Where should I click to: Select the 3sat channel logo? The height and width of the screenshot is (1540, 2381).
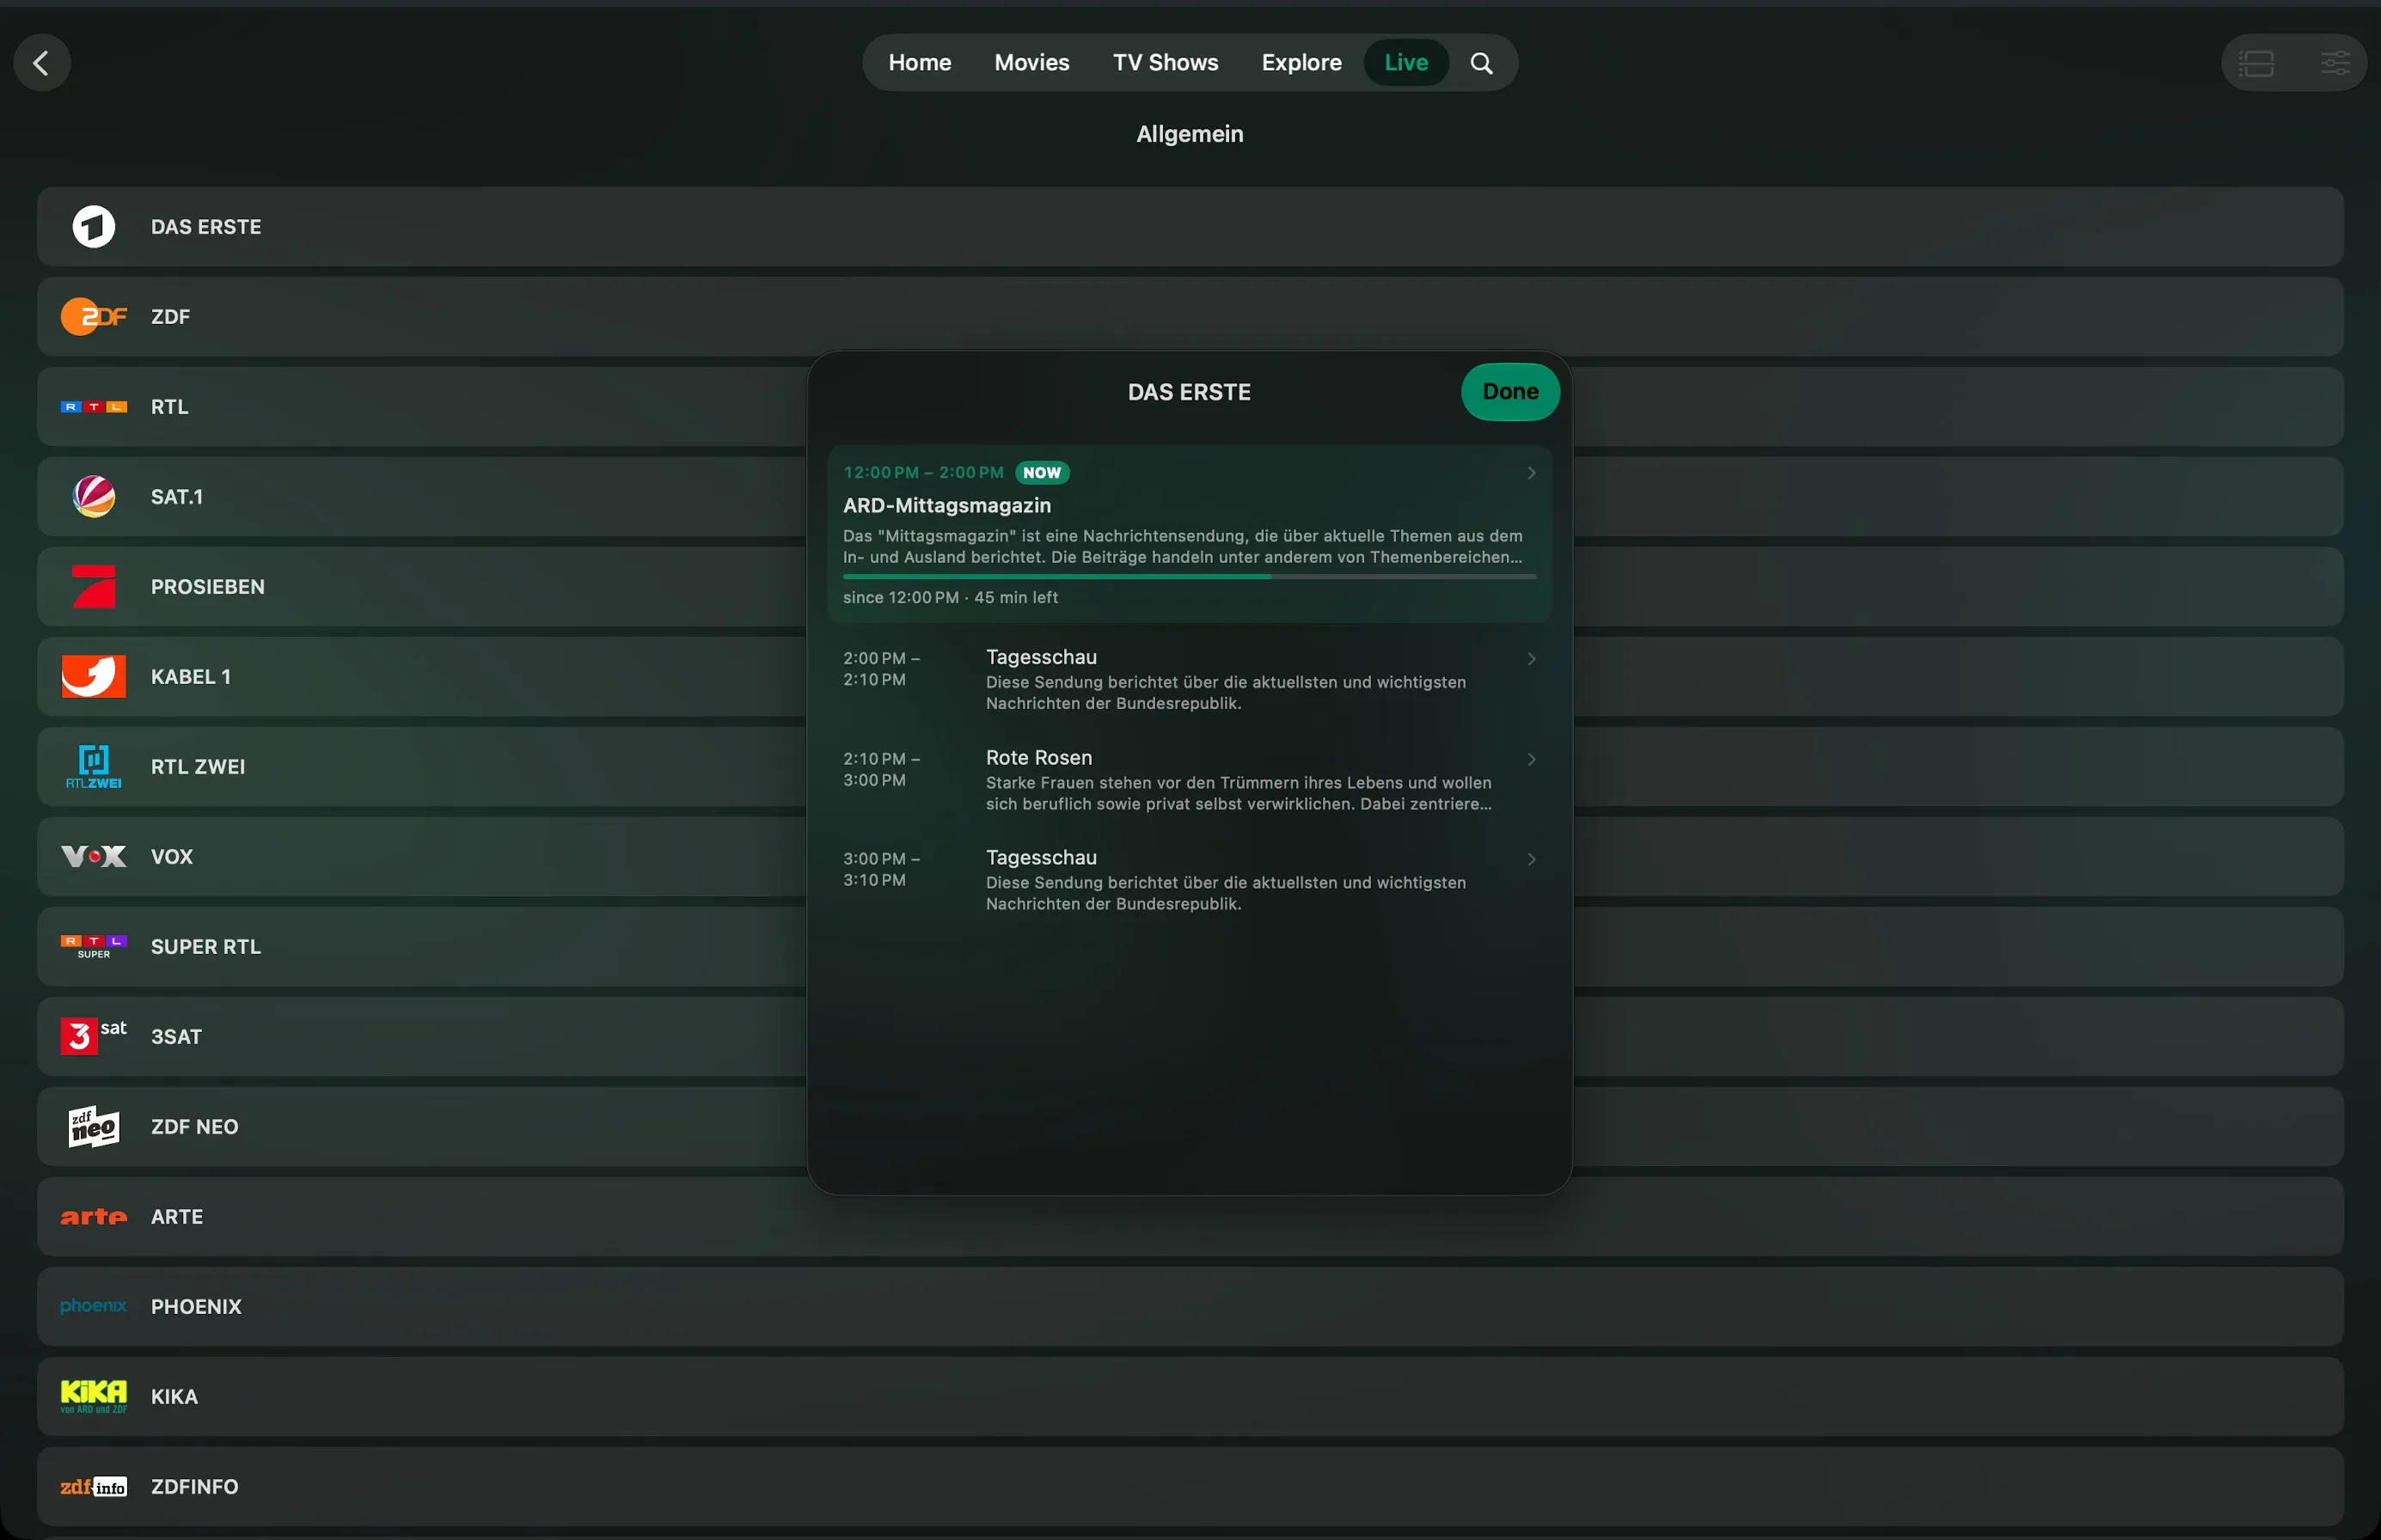[x=94, y=1037]
